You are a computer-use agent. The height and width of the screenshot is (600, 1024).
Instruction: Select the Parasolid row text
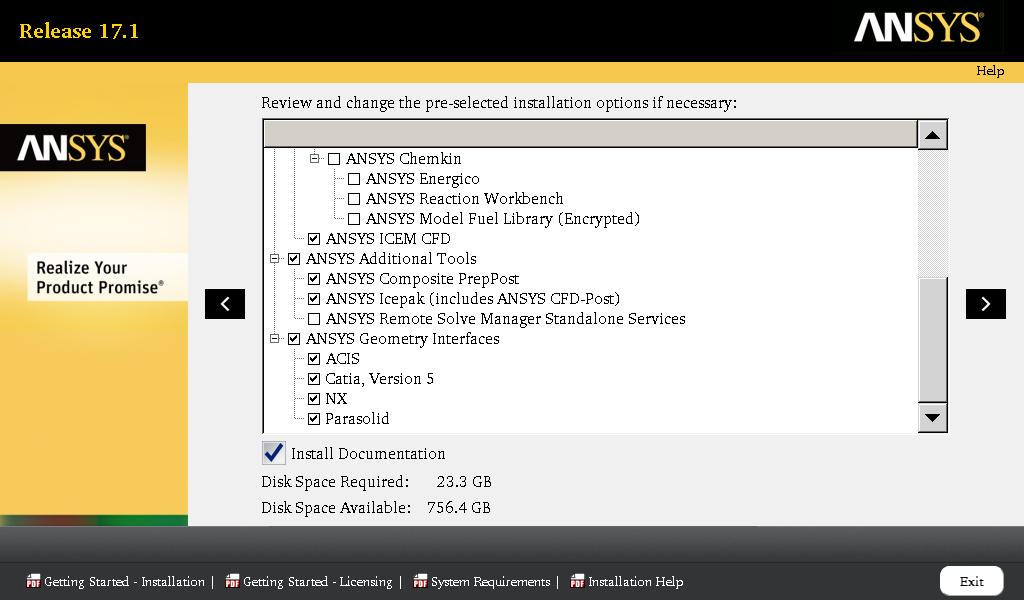pos(357,418)
